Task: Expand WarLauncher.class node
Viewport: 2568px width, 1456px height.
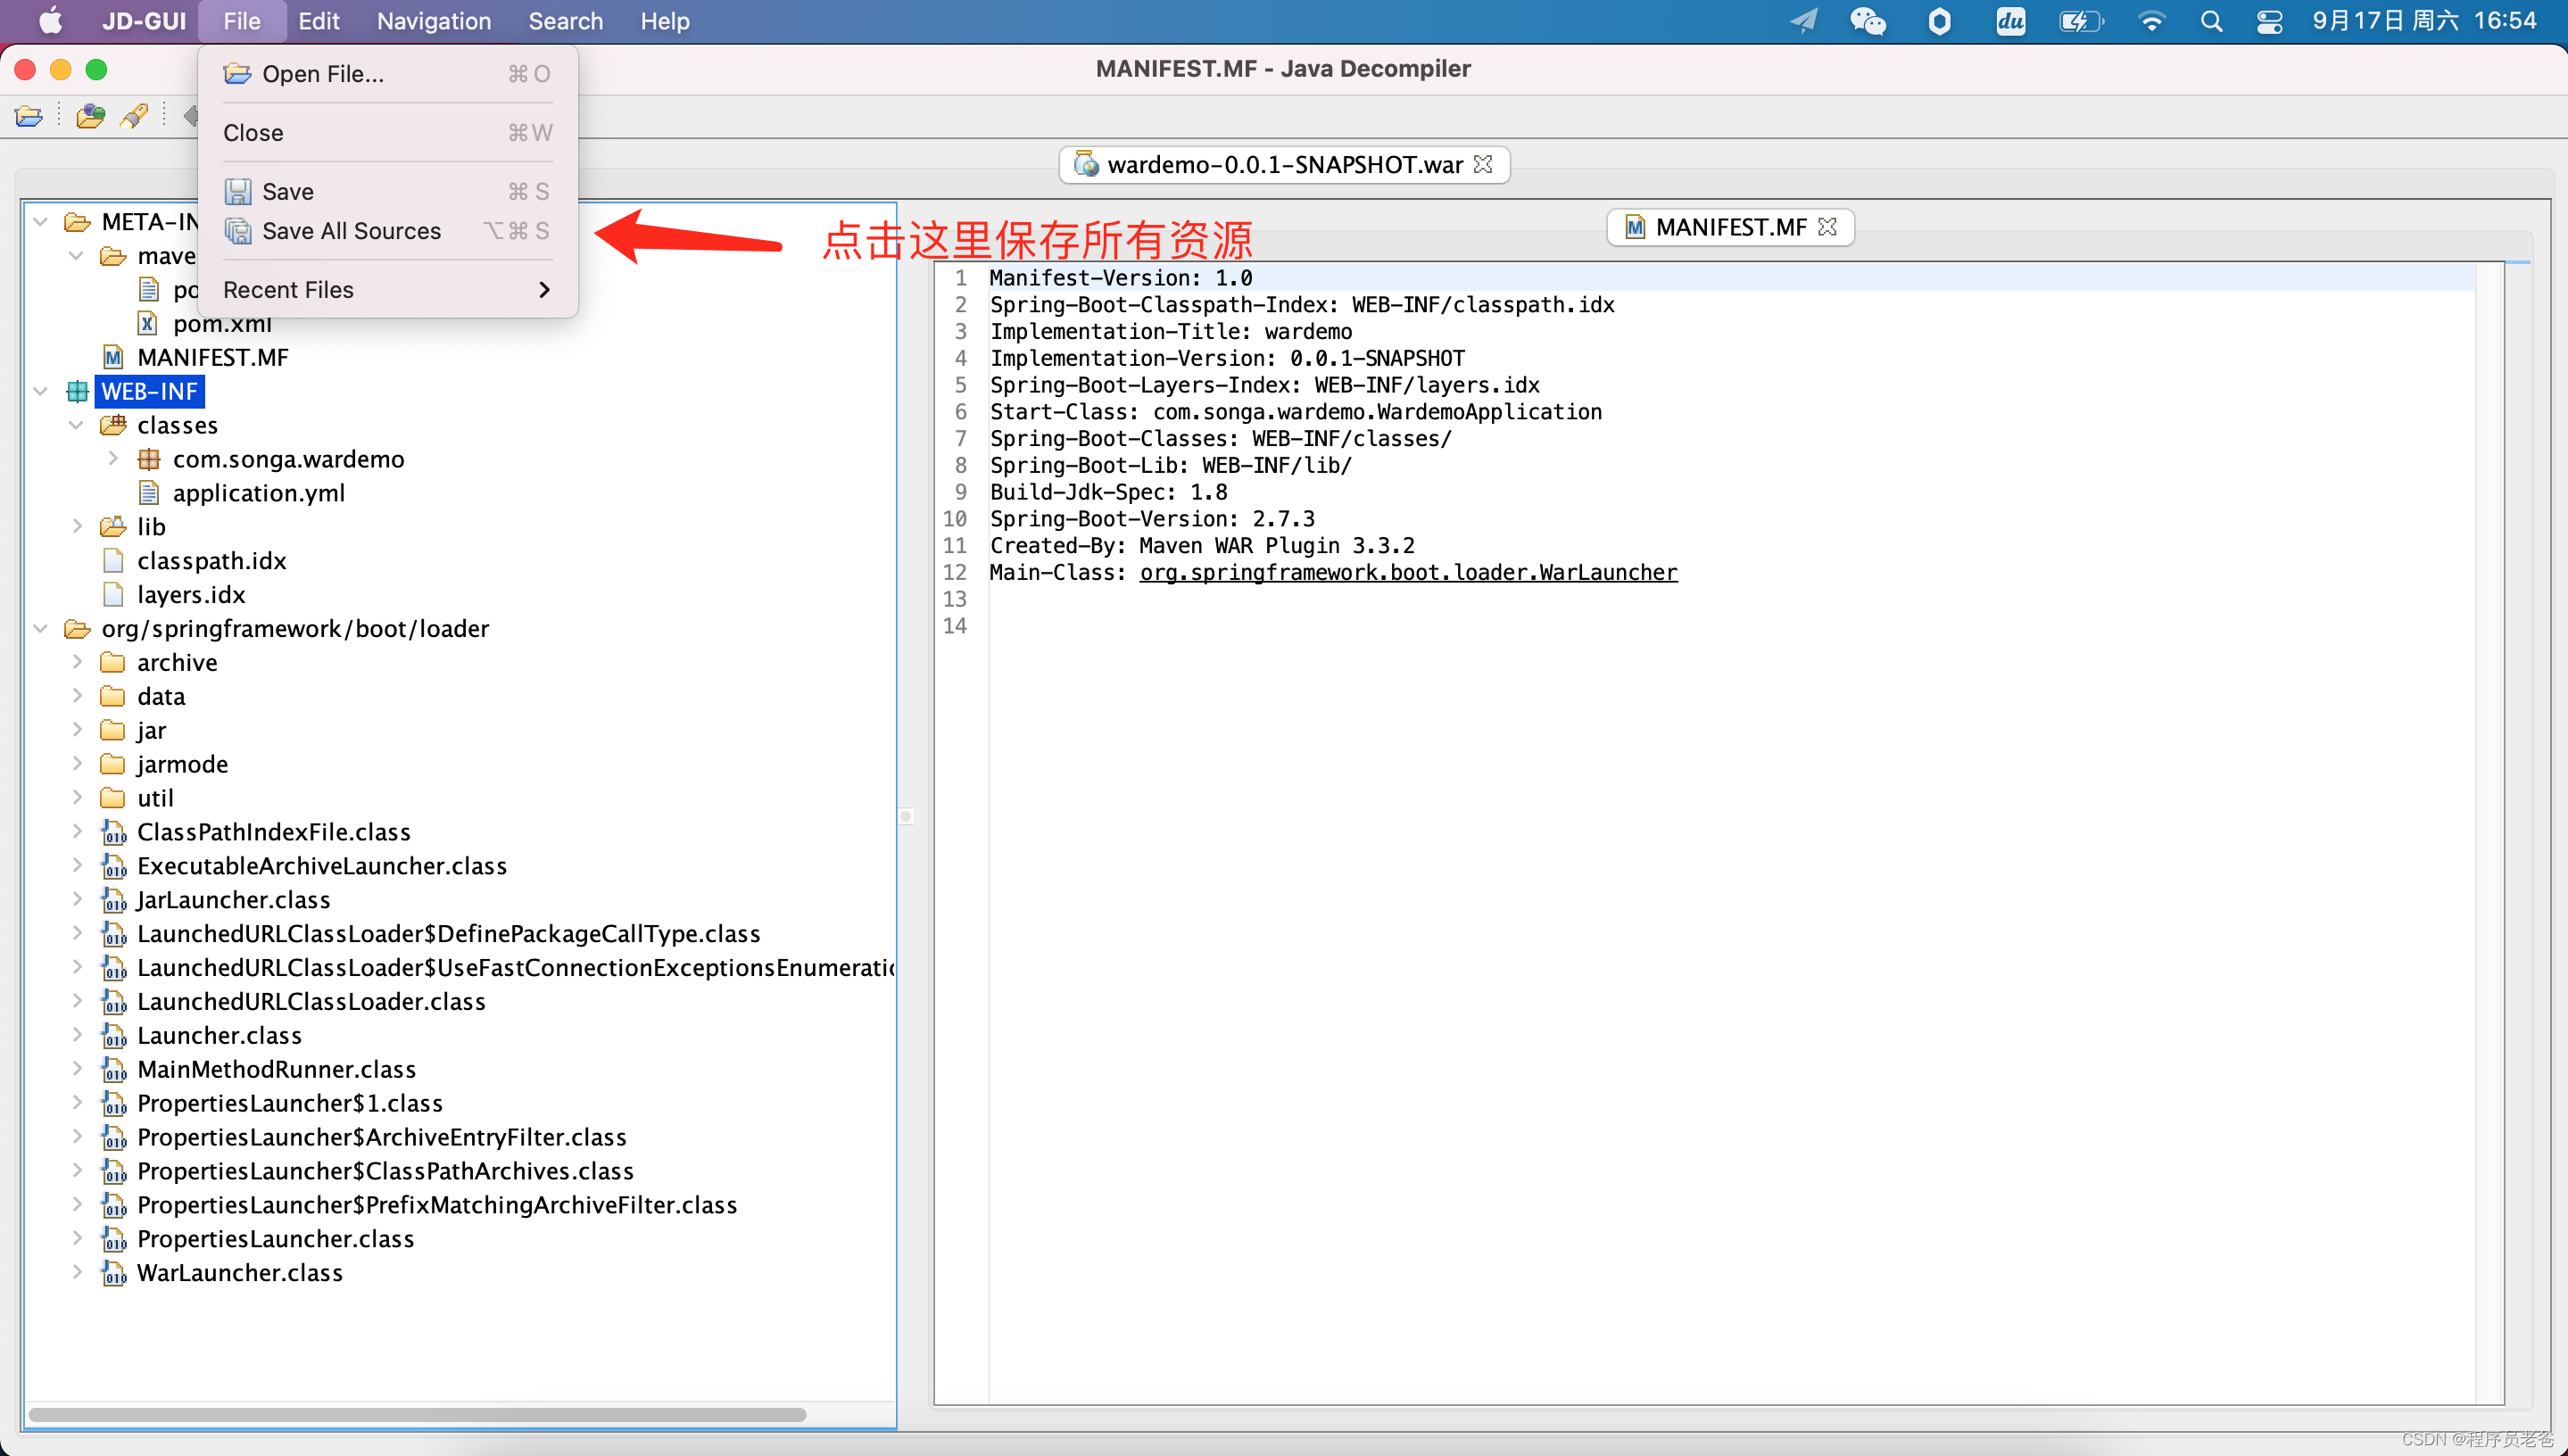Action: 76,1273
